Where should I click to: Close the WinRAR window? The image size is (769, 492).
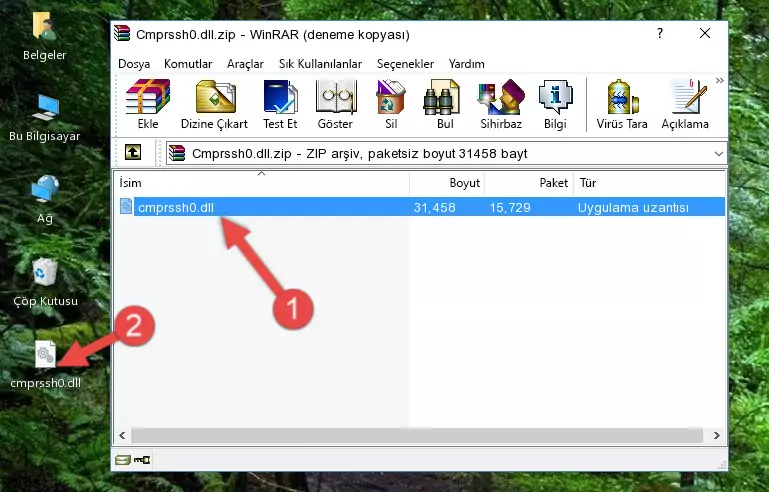pos(705,33)
